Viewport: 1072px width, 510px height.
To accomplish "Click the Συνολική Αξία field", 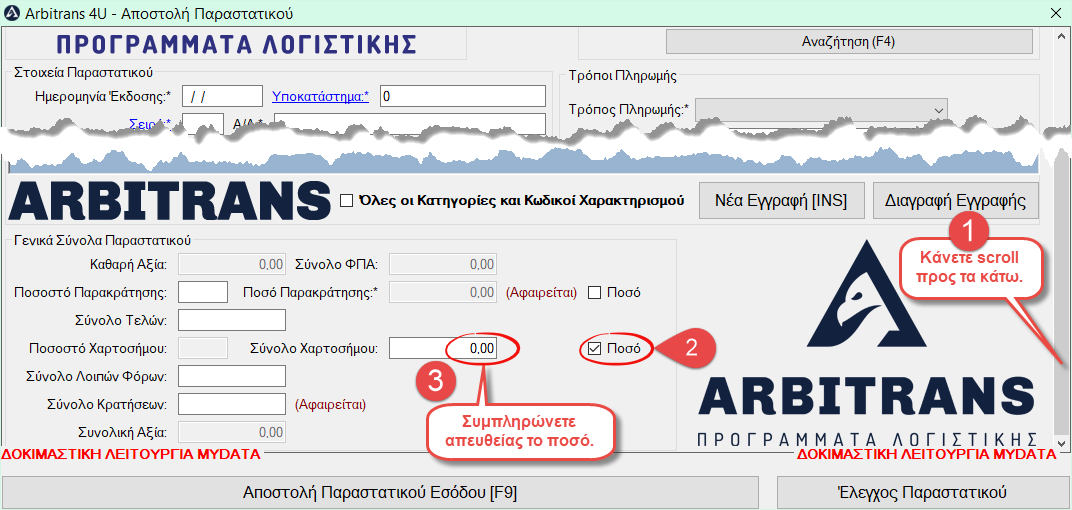I will [231, 432].
